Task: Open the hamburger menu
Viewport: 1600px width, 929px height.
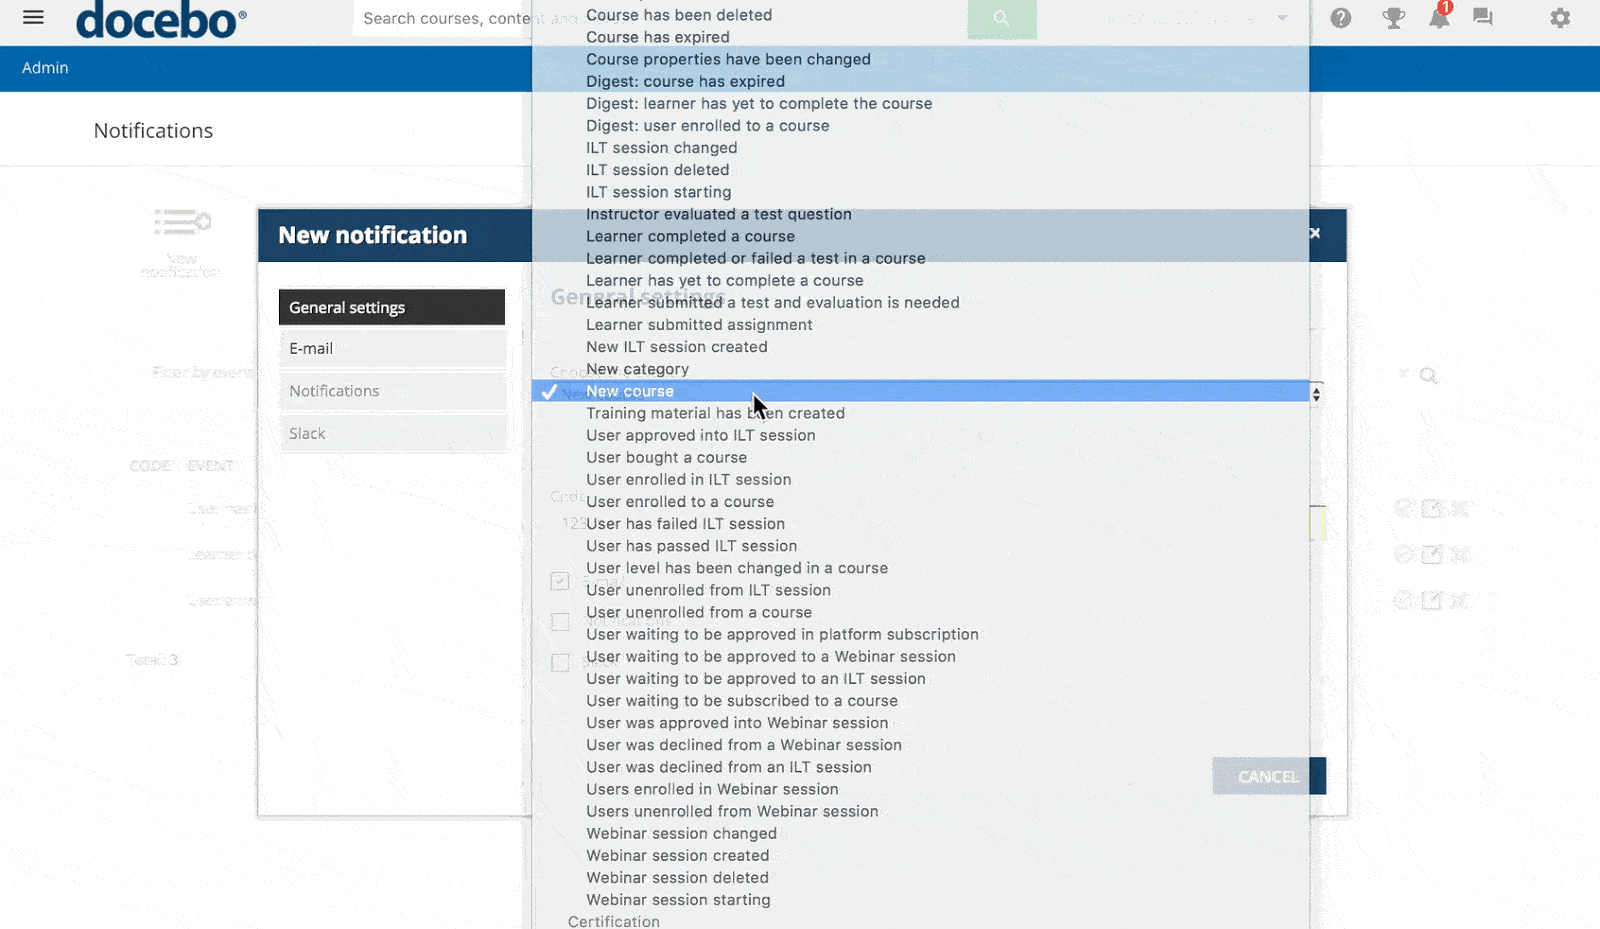Action: [33, 16]
